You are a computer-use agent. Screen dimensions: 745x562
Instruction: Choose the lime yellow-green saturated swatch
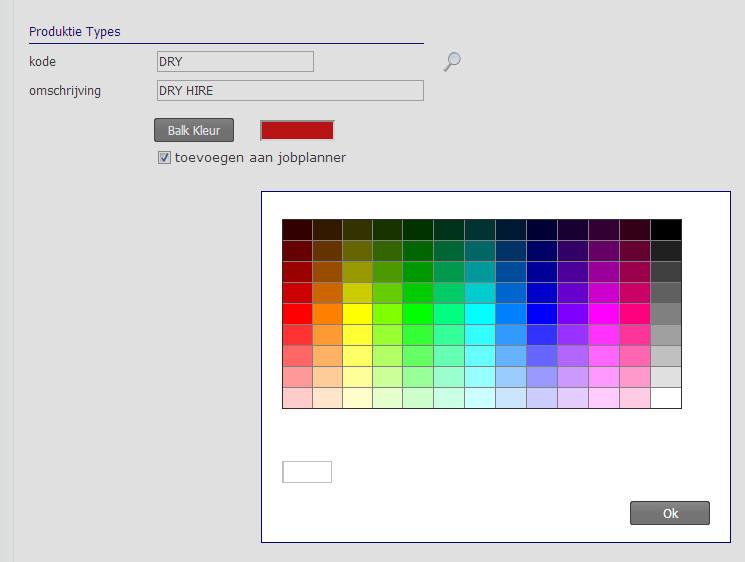(x=388, y=314)
